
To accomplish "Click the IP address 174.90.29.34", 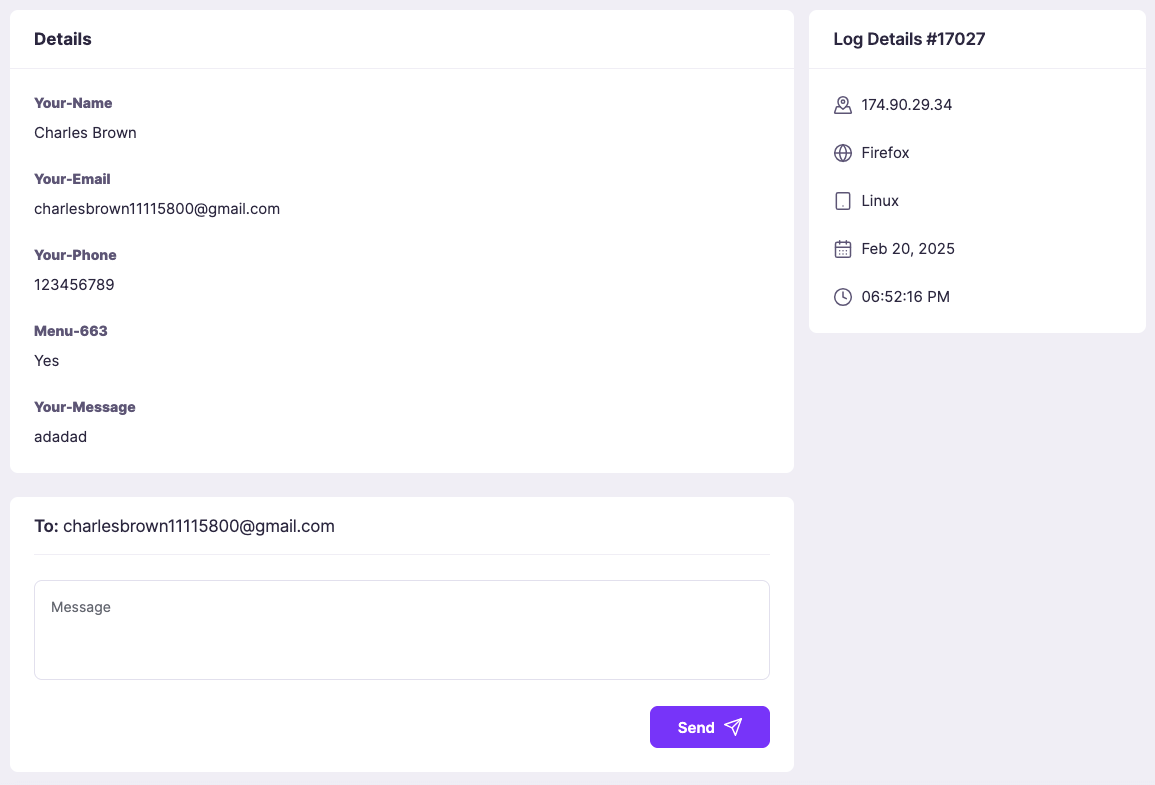I will 906,105.
